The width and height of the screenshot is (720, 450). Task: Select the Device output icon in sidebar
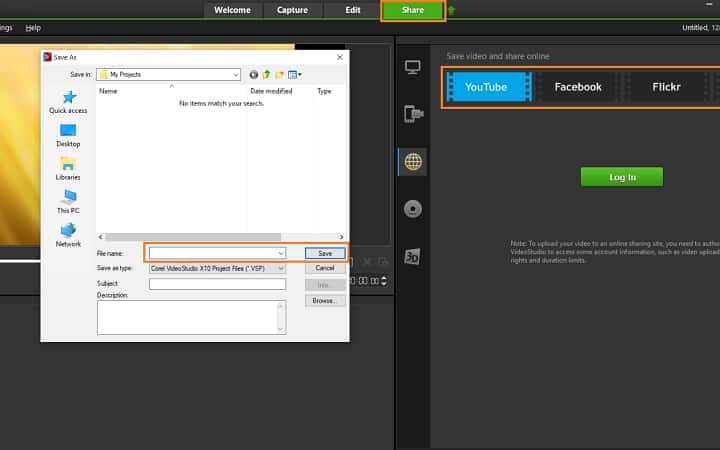point(412,113)
